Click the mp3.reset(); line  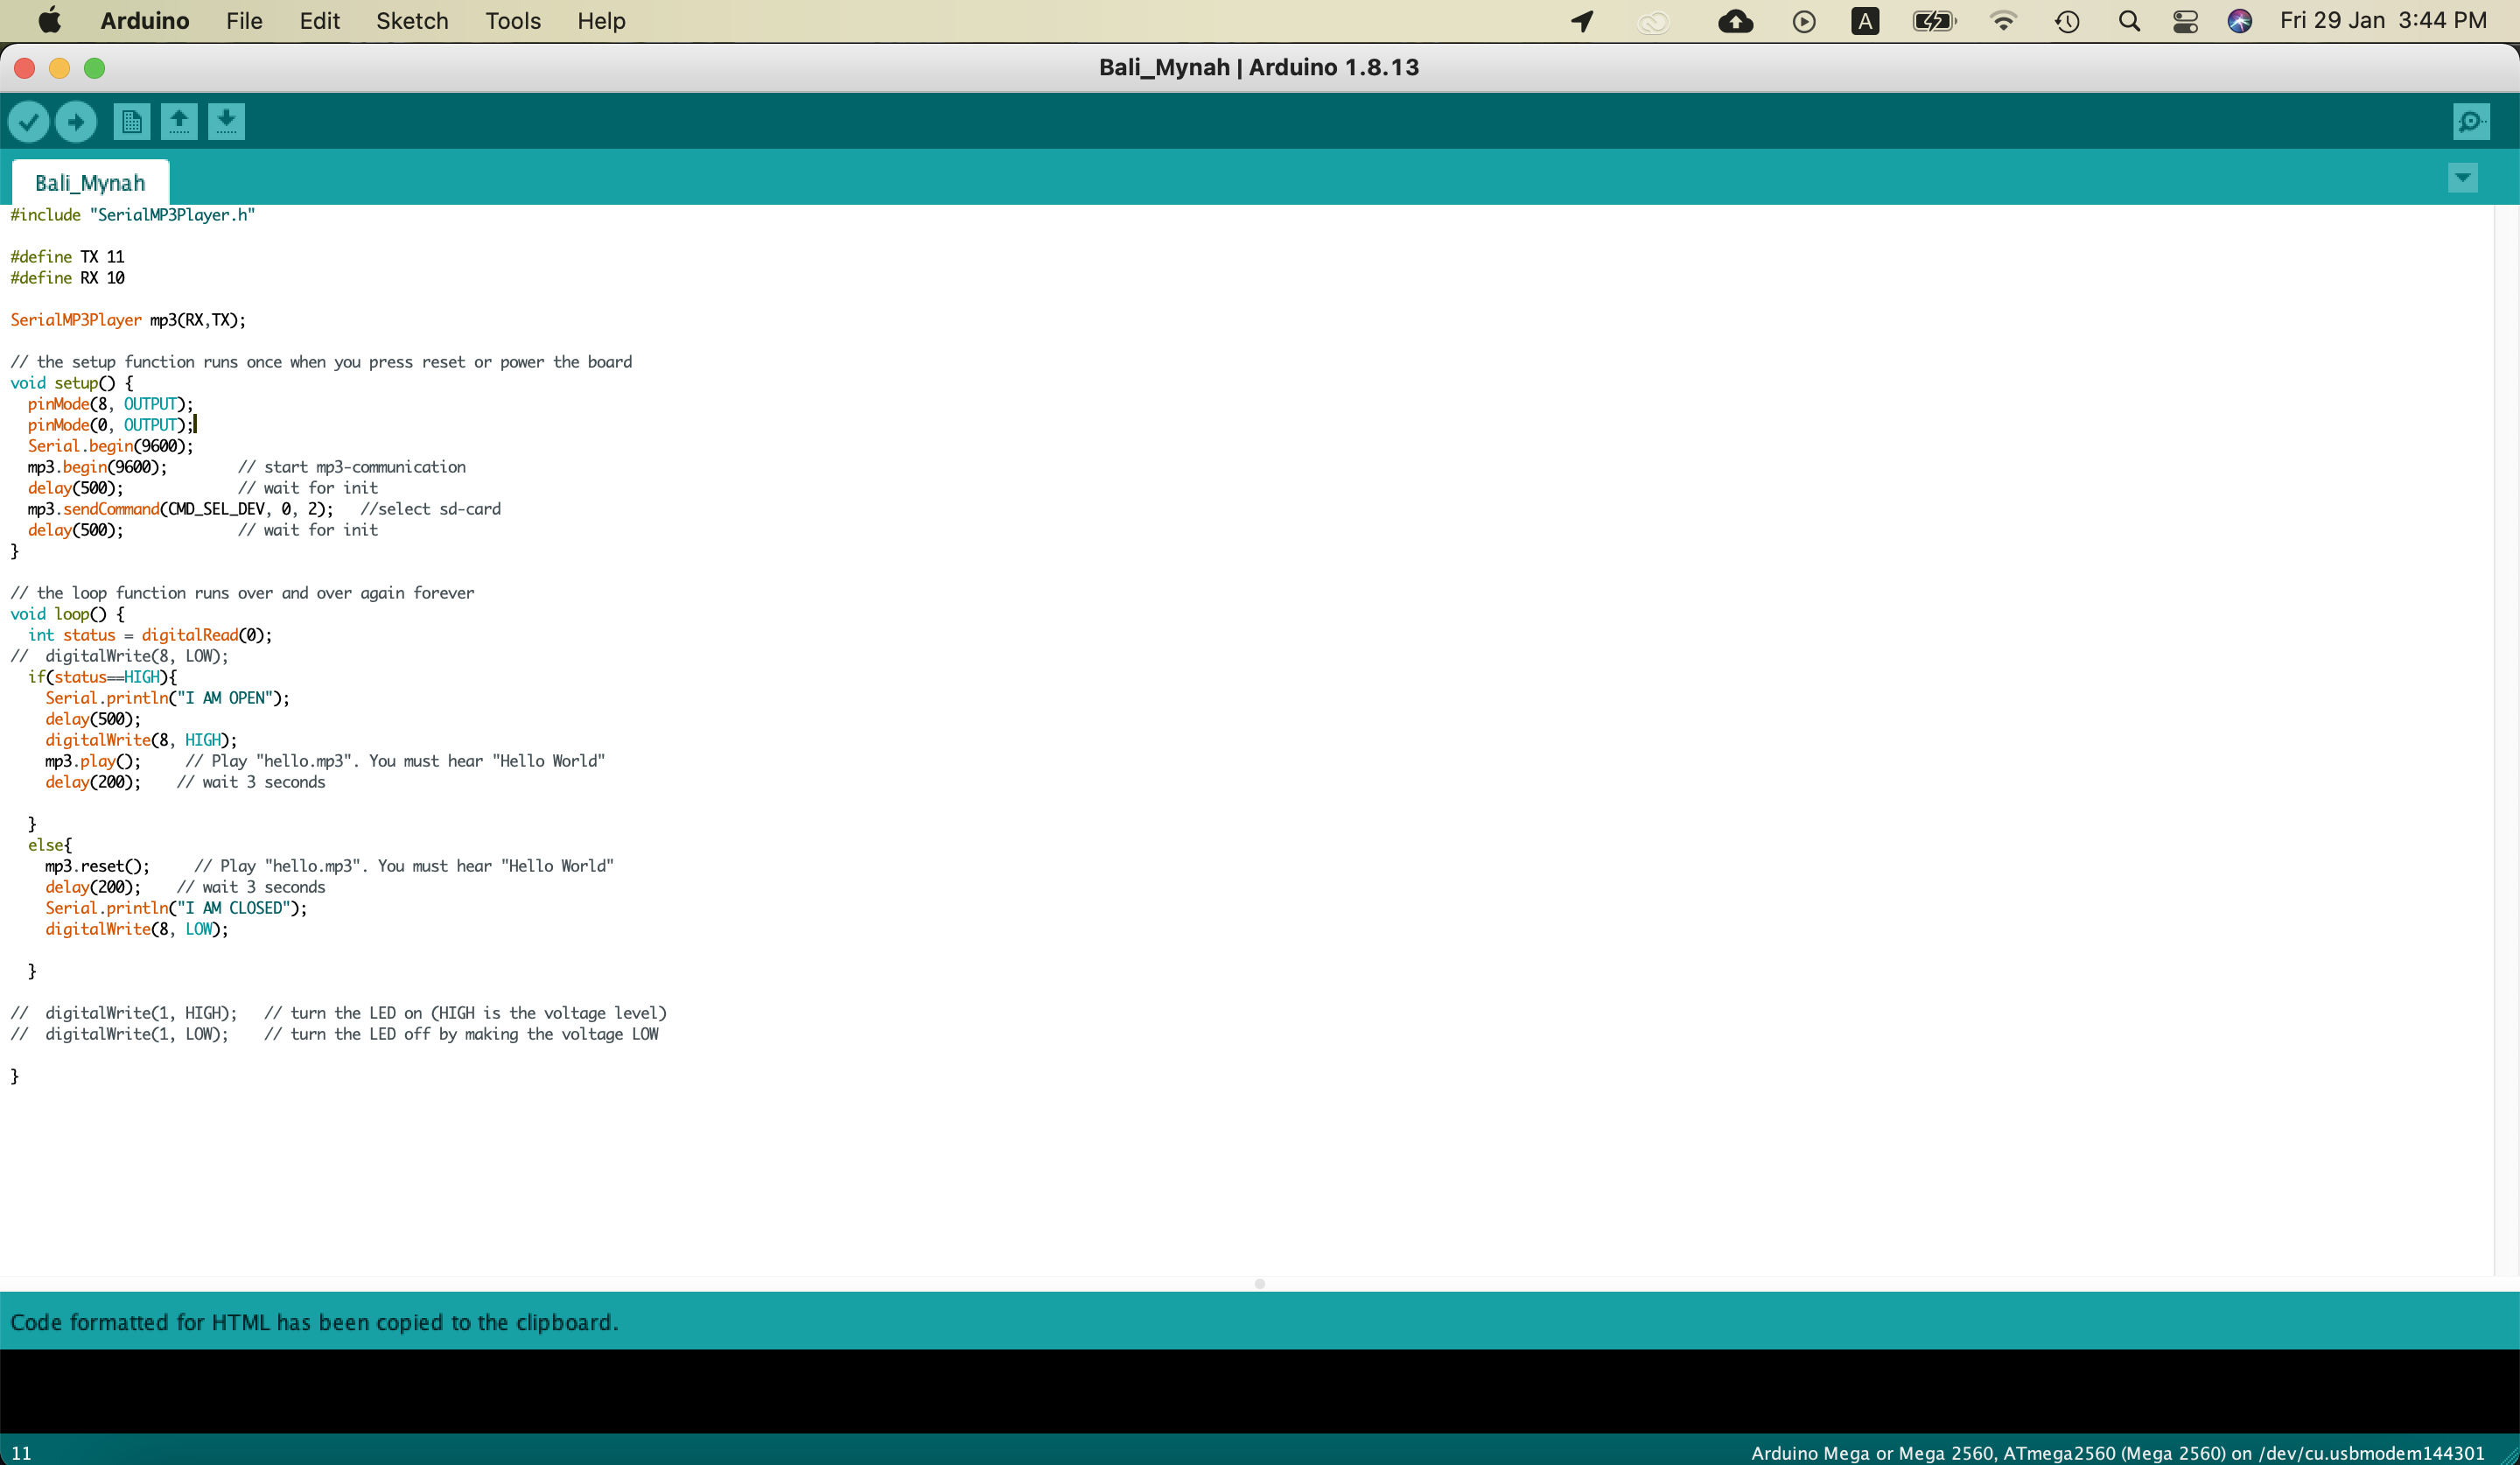coord(97,866)
